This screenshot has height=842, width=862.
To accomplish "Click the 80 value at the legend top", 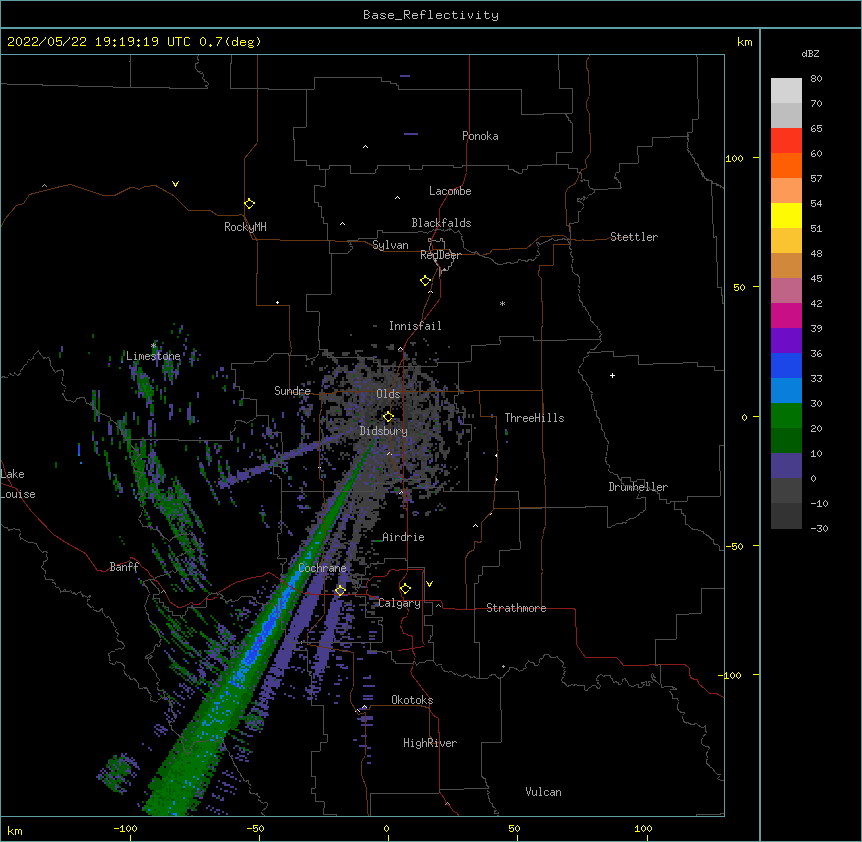I will [816, 79].
